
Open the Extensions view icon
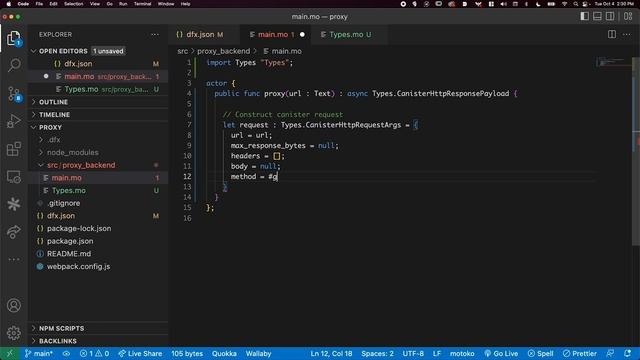(x=14, y=149)
